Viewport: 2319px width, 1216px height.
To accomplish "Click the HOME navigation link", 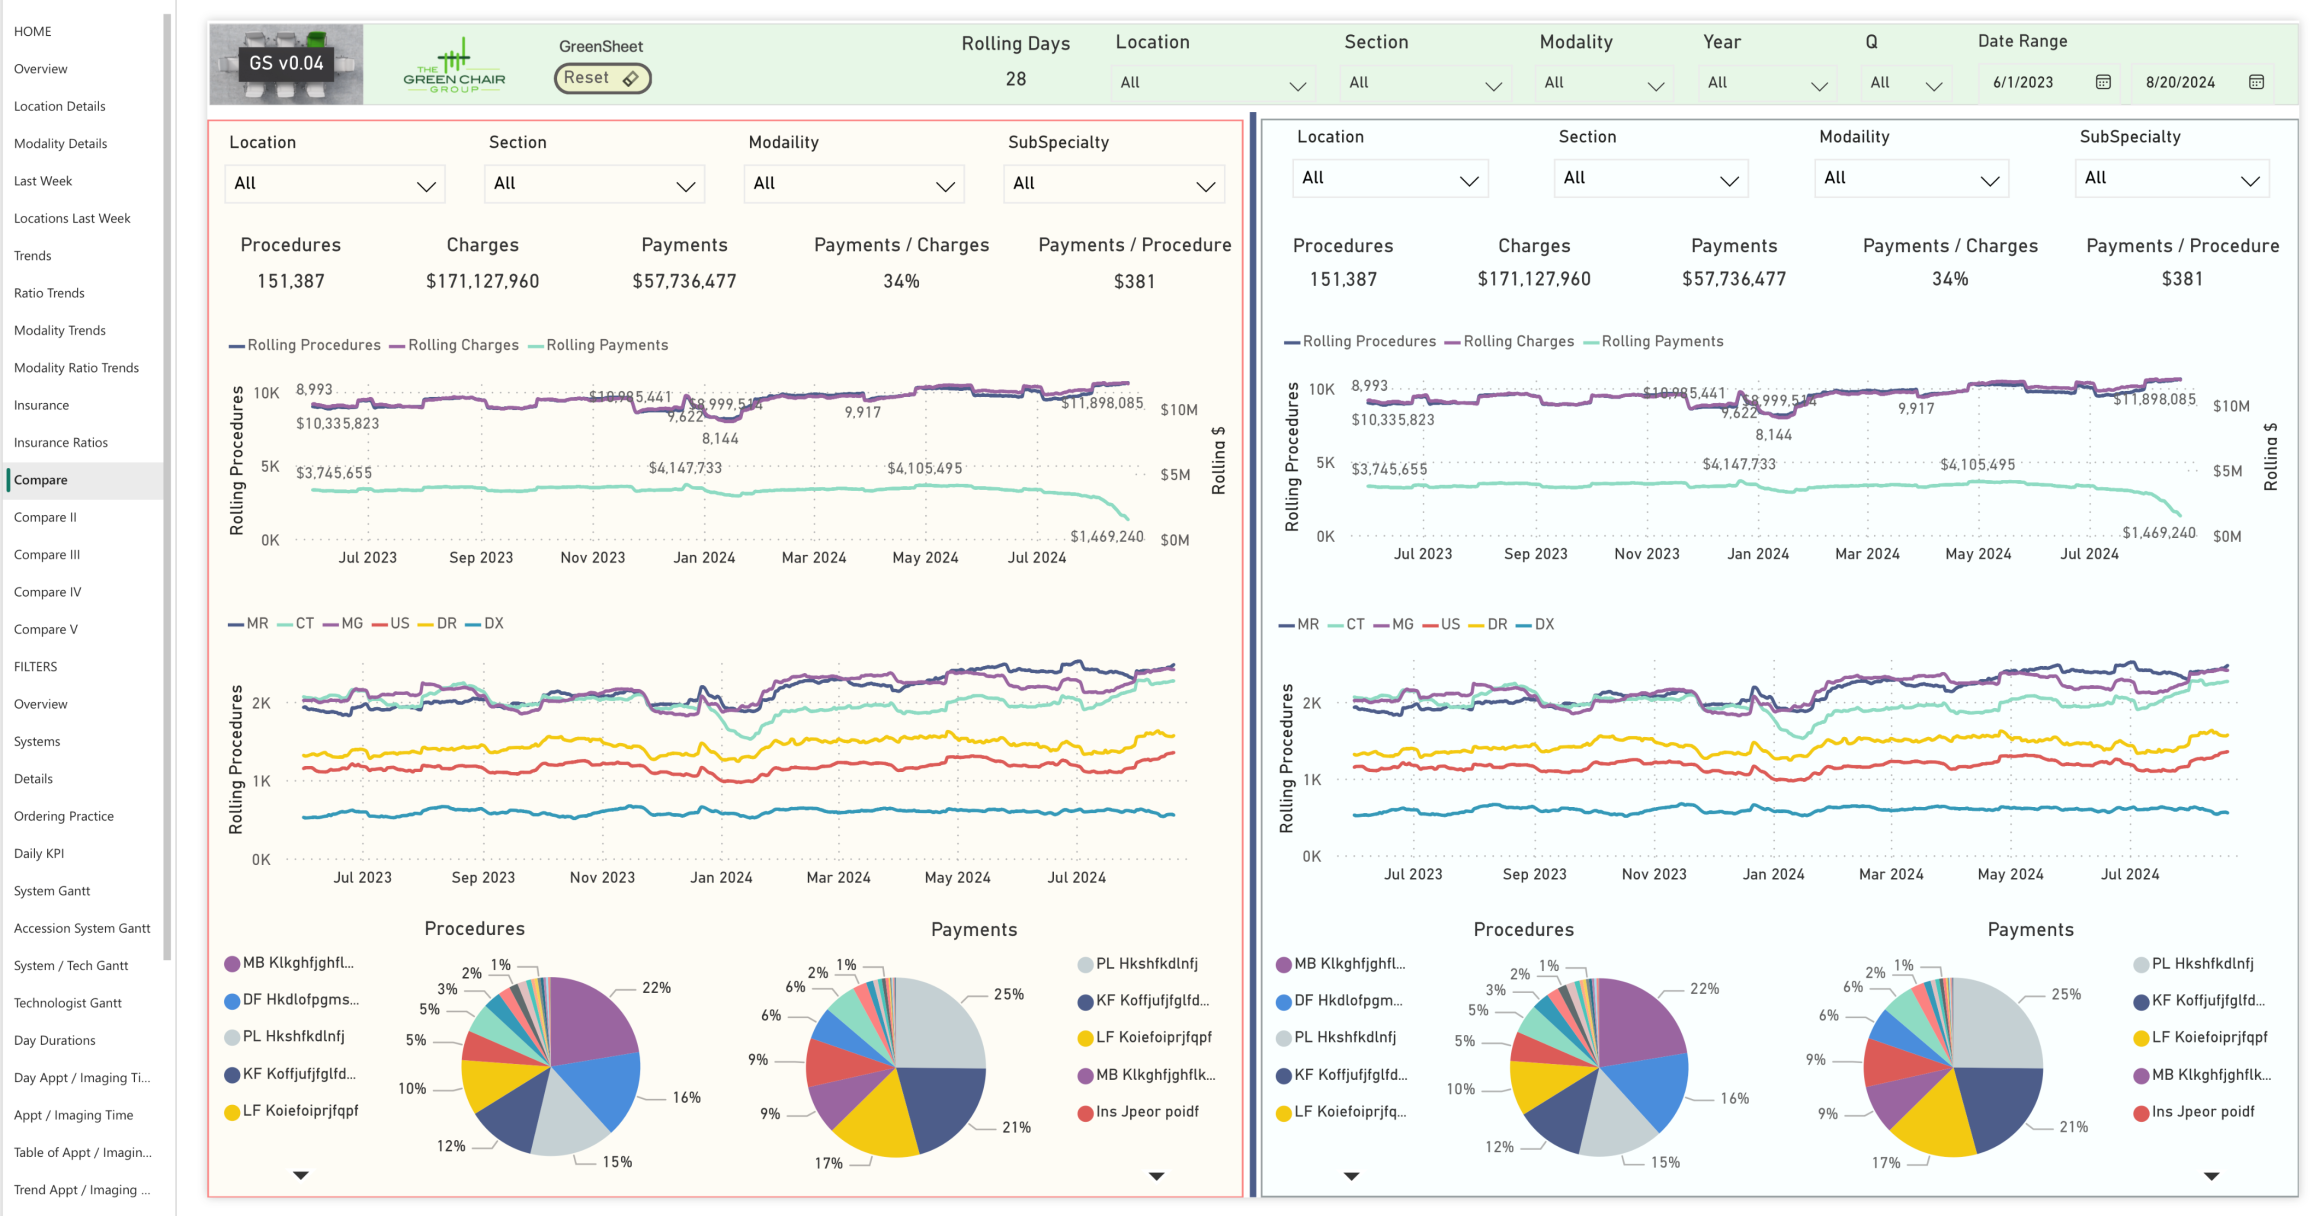I will [x=33, y=31].
